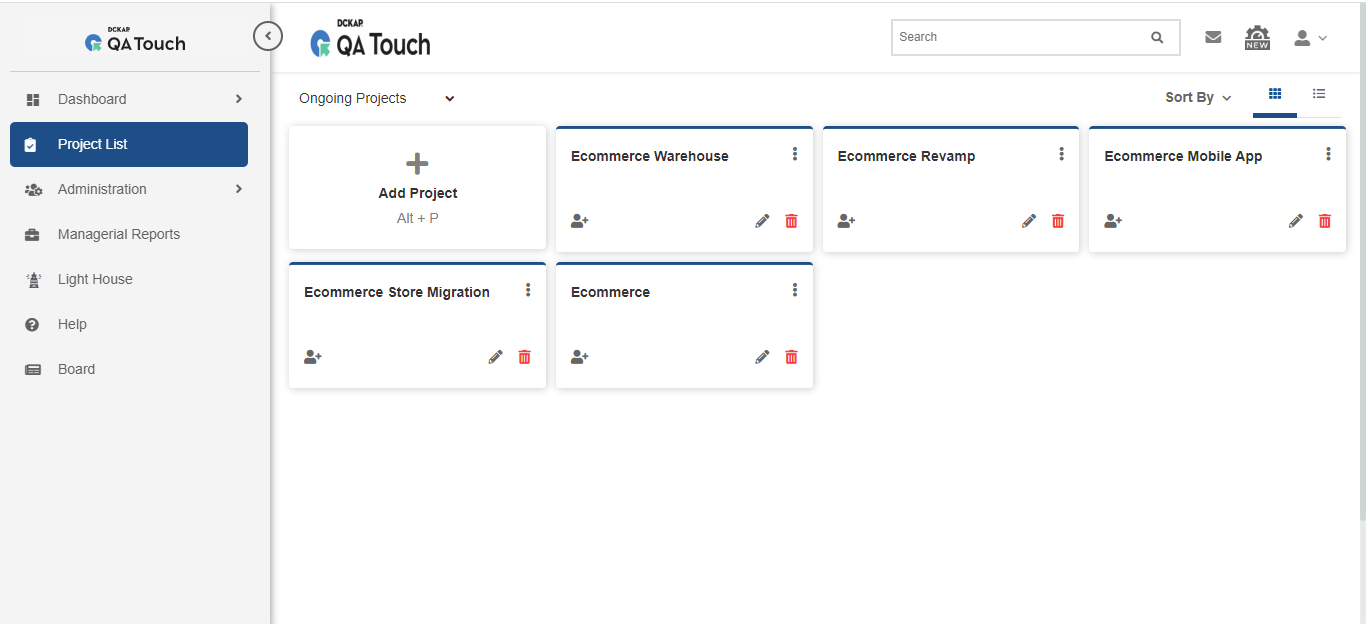Open the Ecommerce project title
Viewport: 1366px width, 624px height.
[610, 292]
